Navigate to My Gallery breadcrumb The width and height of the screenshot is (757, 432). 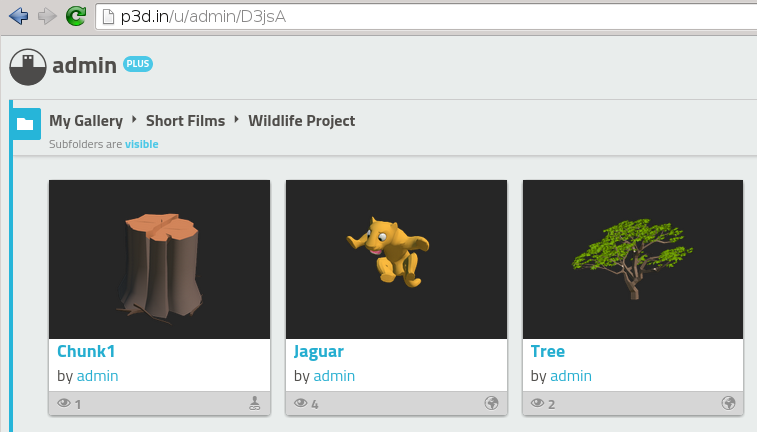[86, 121]
